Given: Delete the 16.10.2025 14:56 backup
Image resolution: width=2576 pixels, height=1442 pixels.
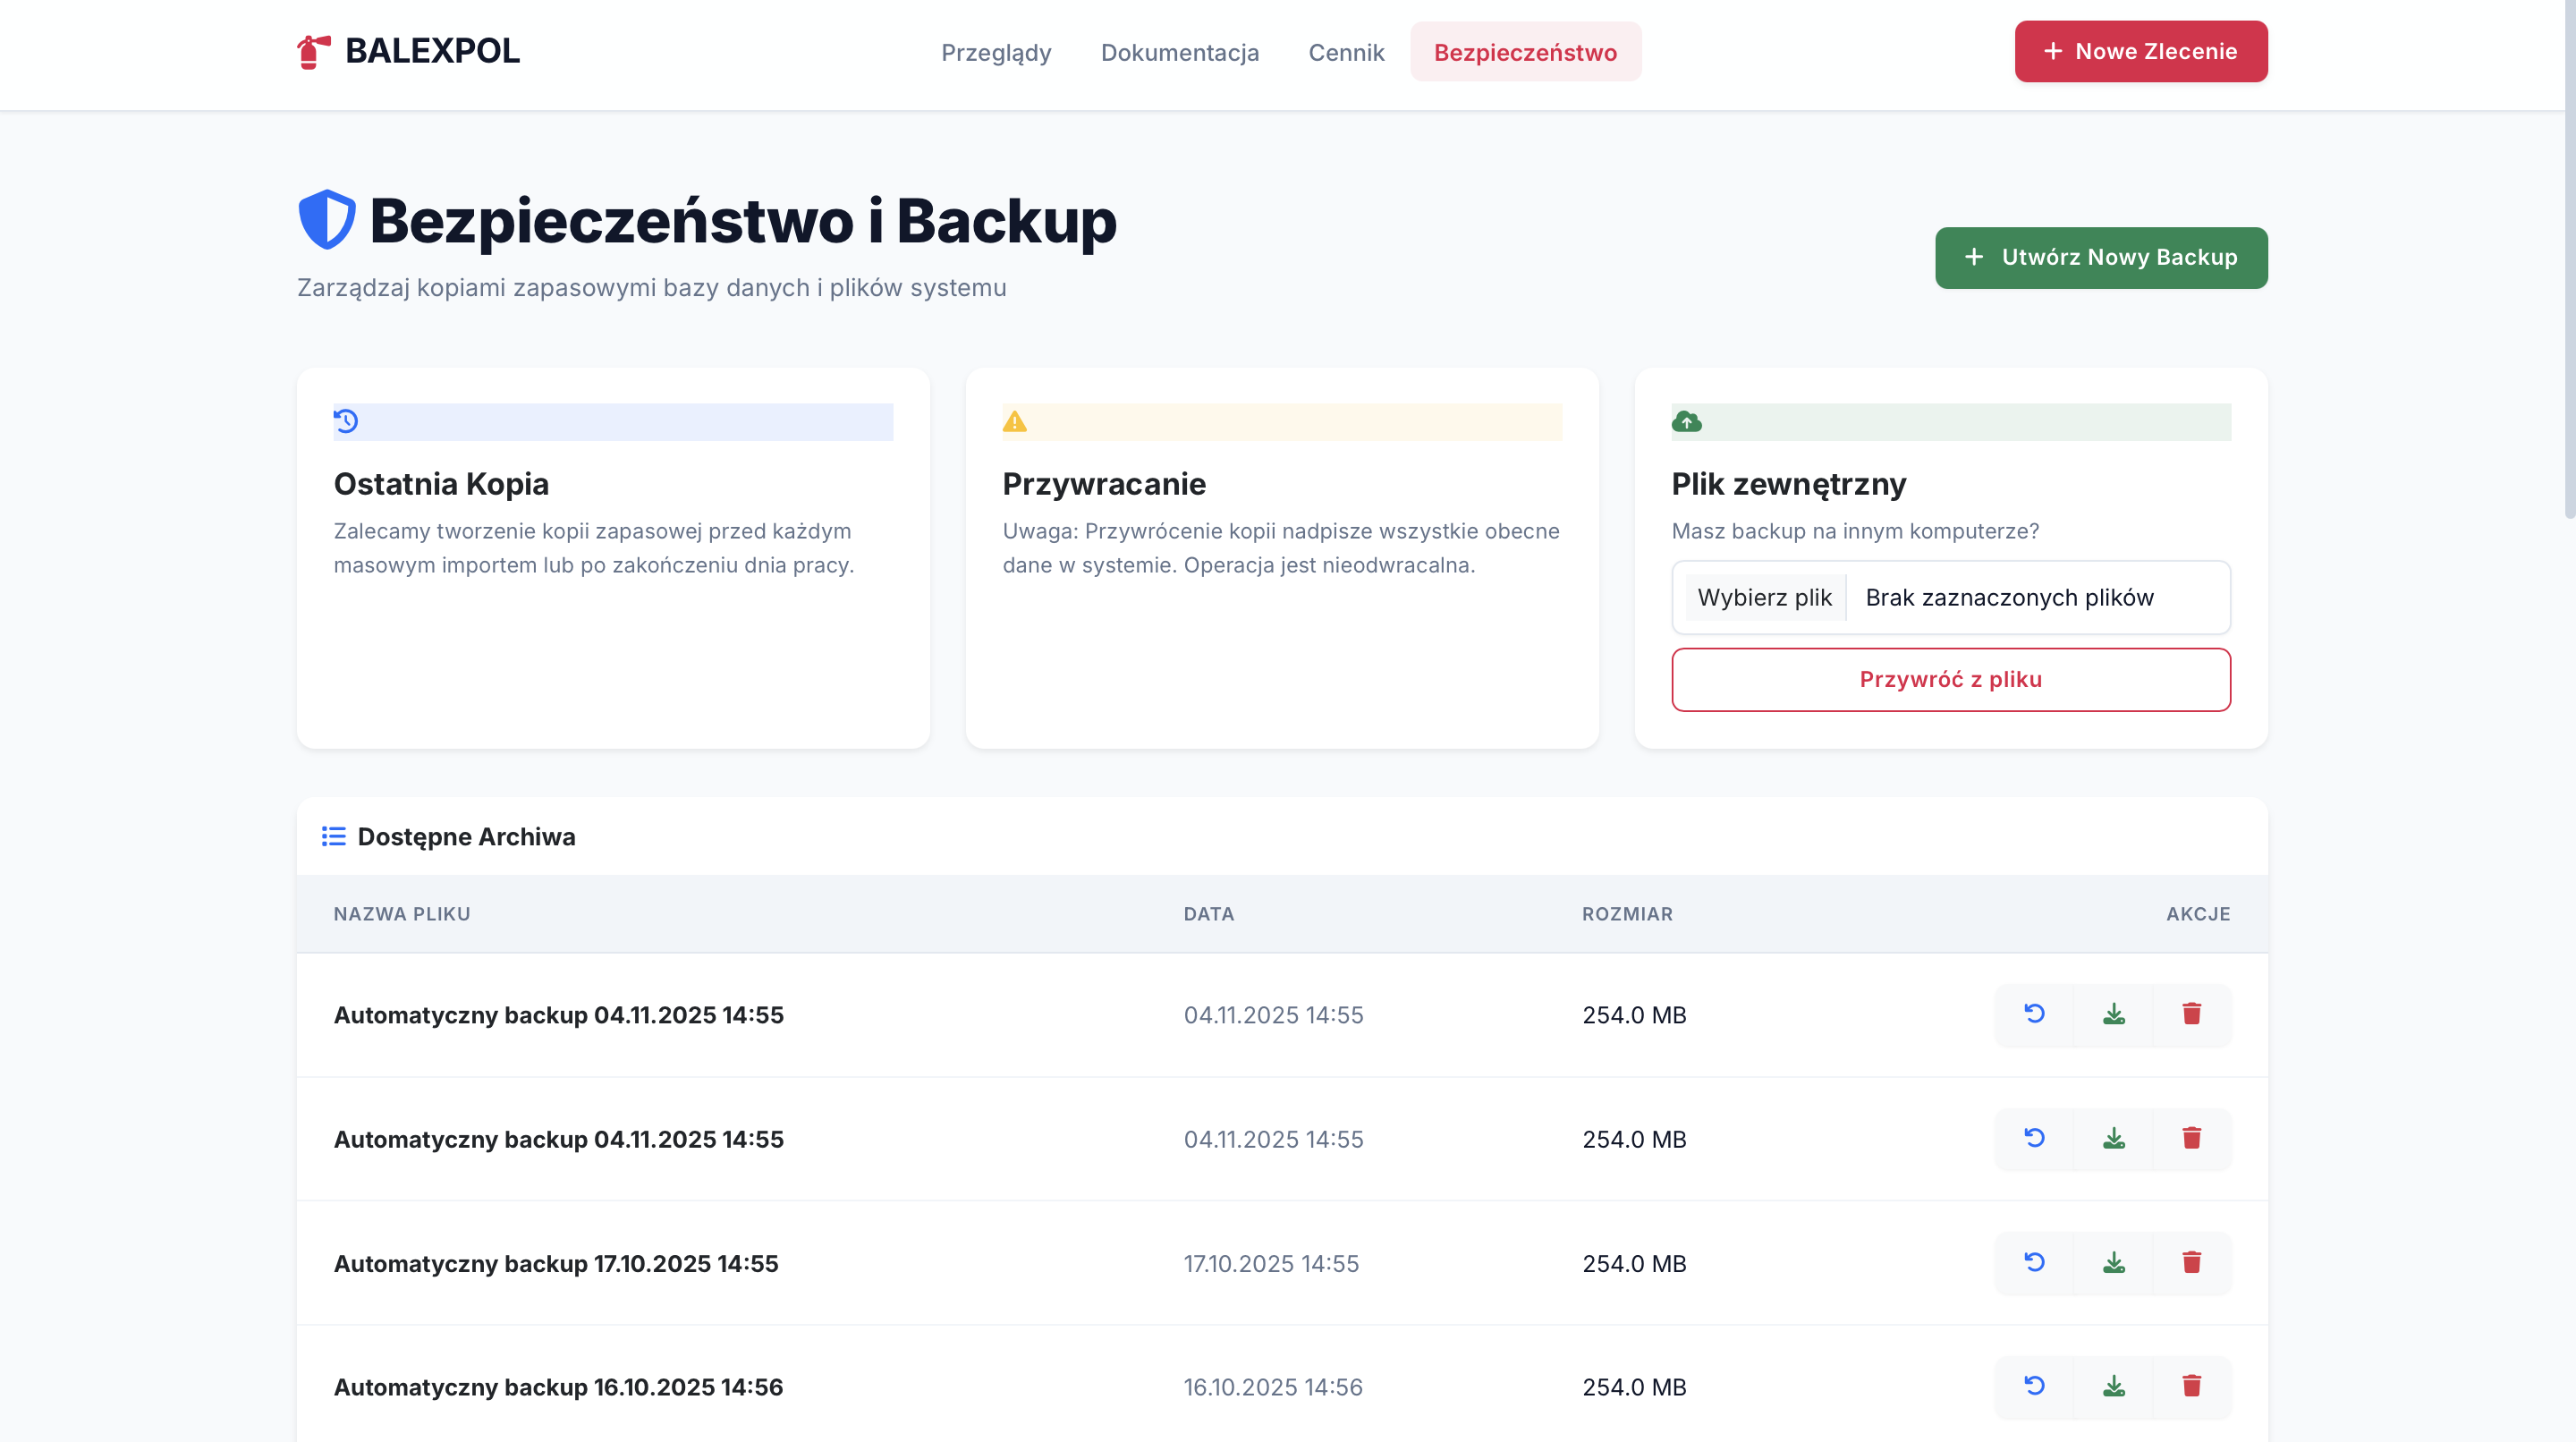Looking at the screenshot, I should pyautogui.click(x=2191, y=1386).
